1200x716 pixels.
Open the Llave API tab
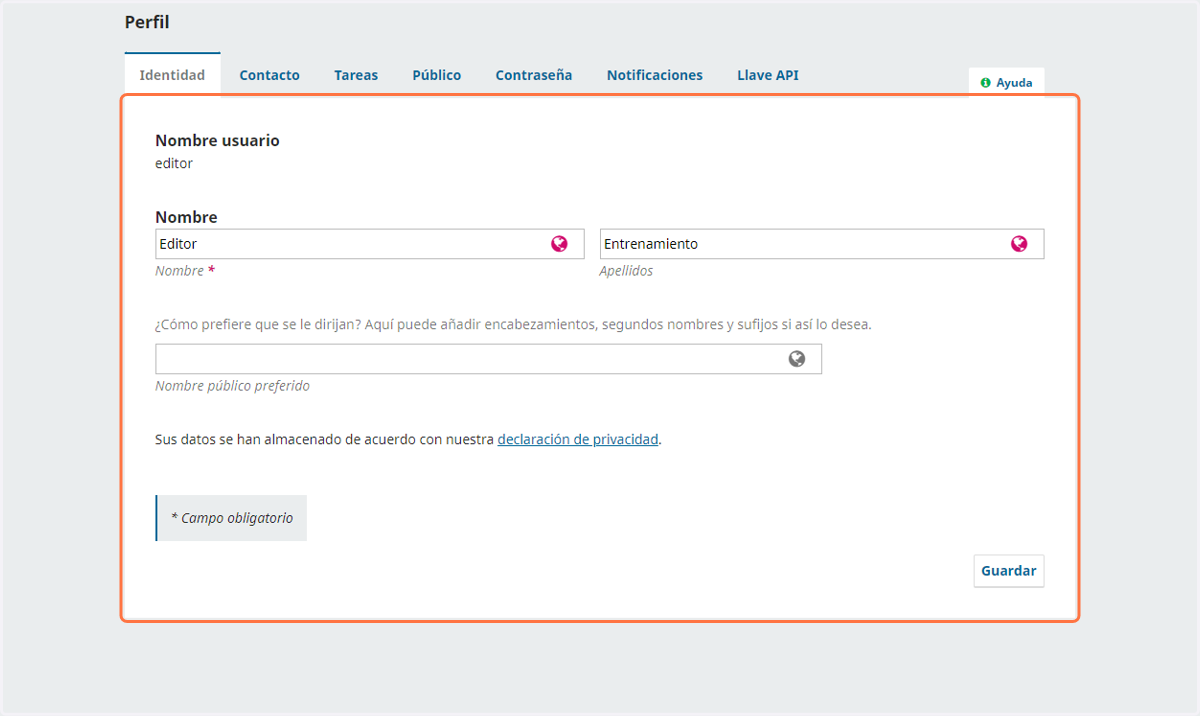[768, 75]
